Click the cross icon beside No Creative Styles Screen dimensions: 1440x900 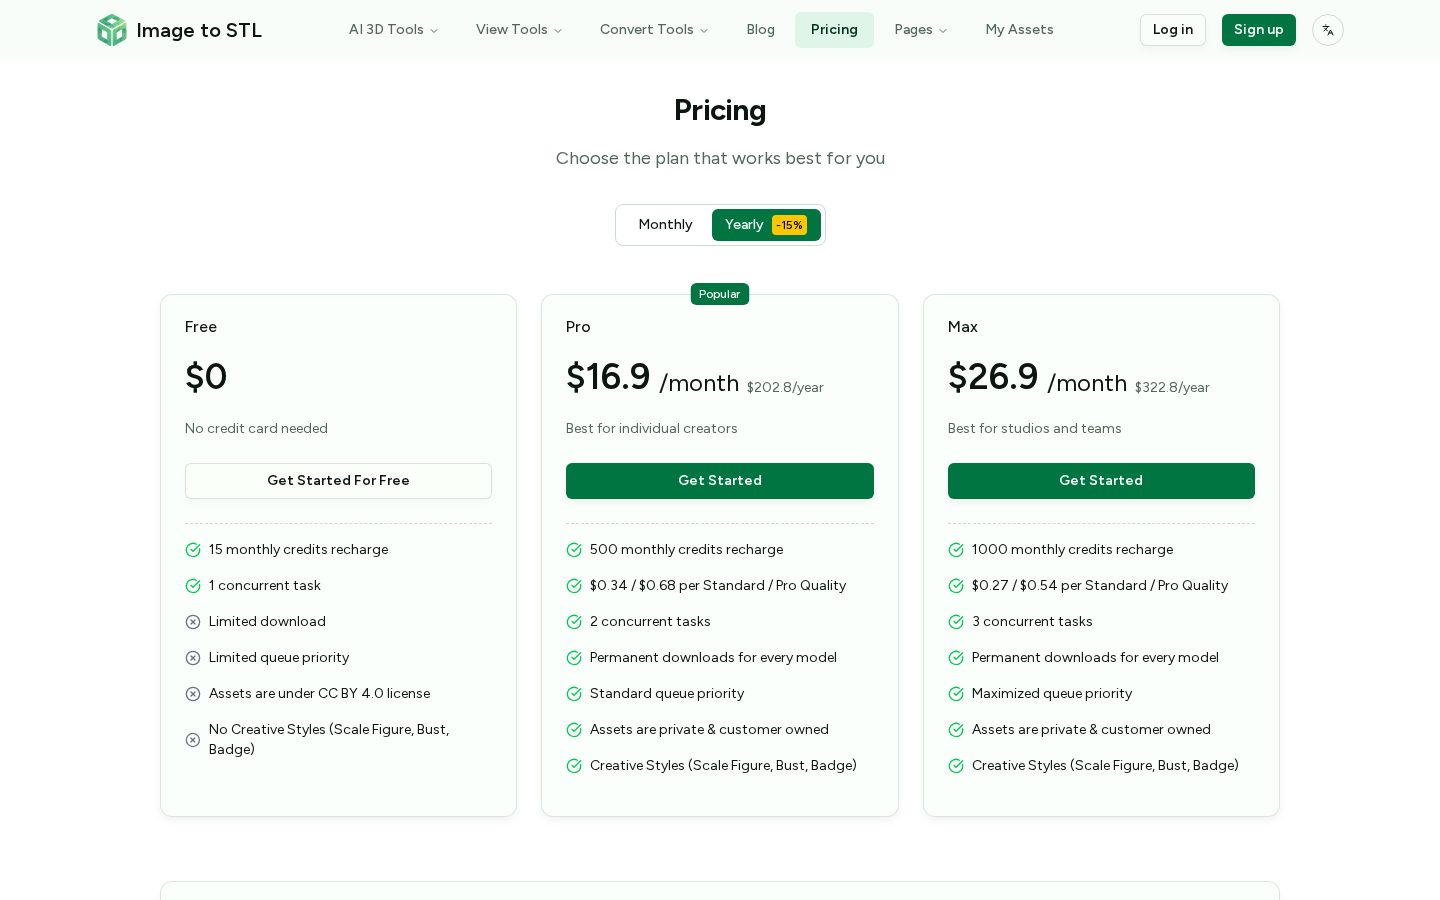click(193, 740)
